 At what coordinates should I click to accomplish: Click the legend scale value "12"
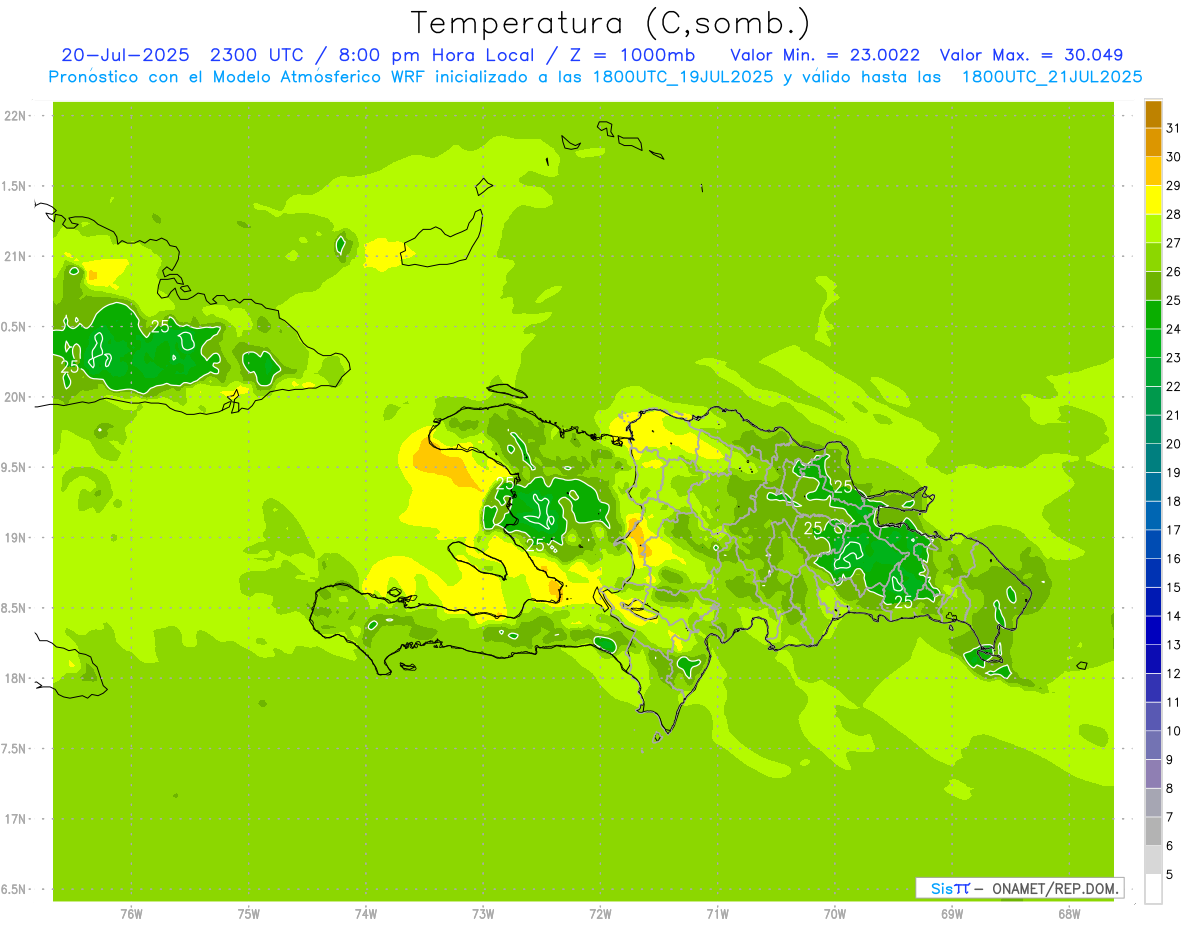(x=1174, y=674)
